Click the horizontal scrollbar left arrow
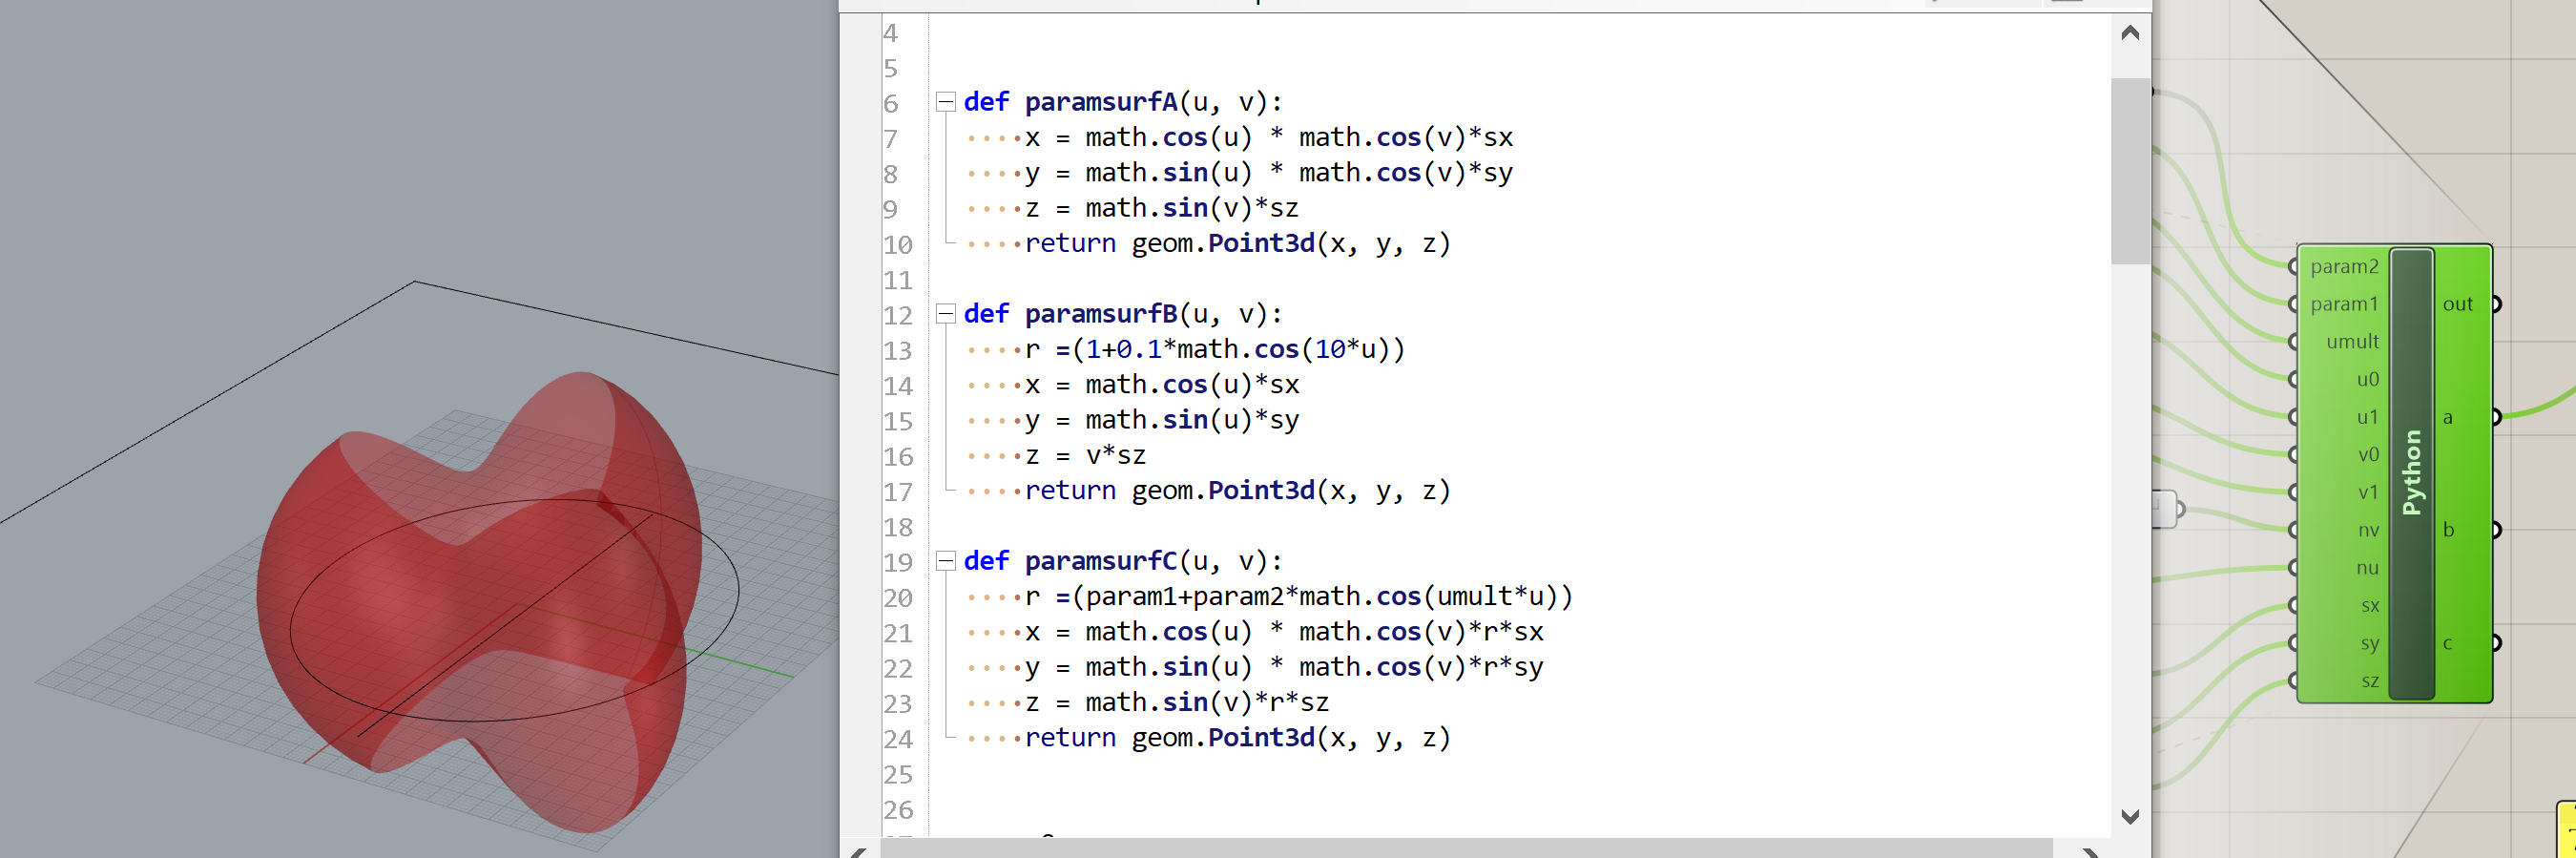The image size is (2576, 858). tap(858, 851)
